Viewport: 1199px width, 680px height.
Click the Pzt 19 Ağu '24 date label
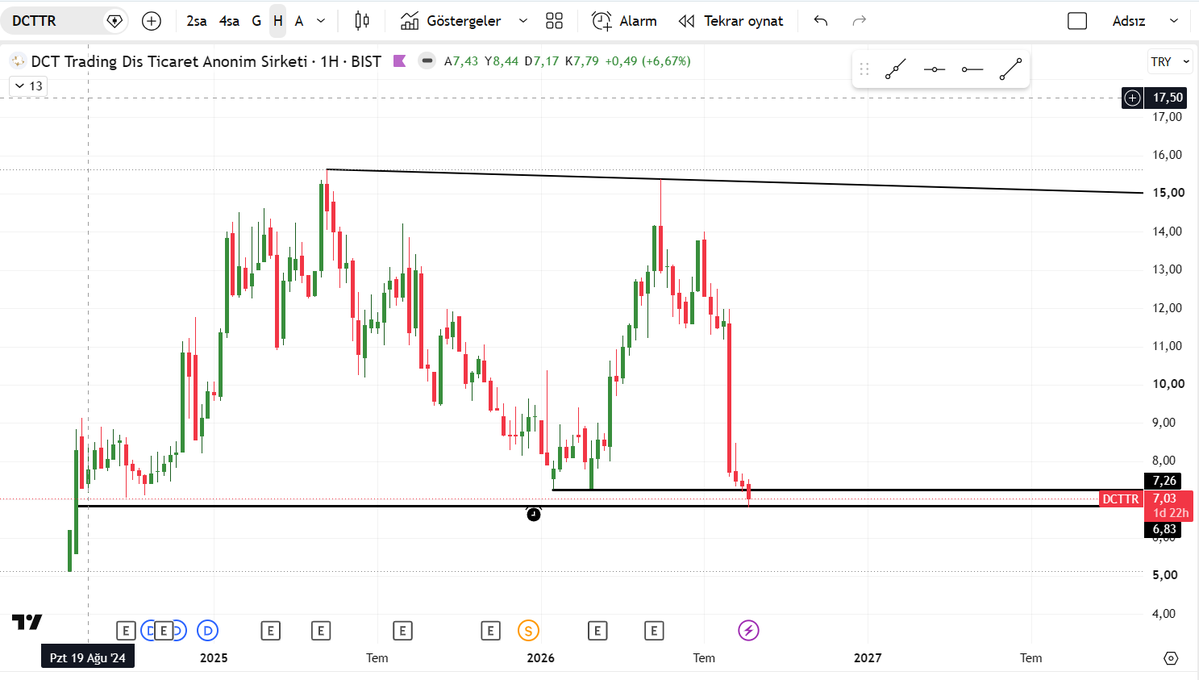pyautogui.click(x=88, y=658)
